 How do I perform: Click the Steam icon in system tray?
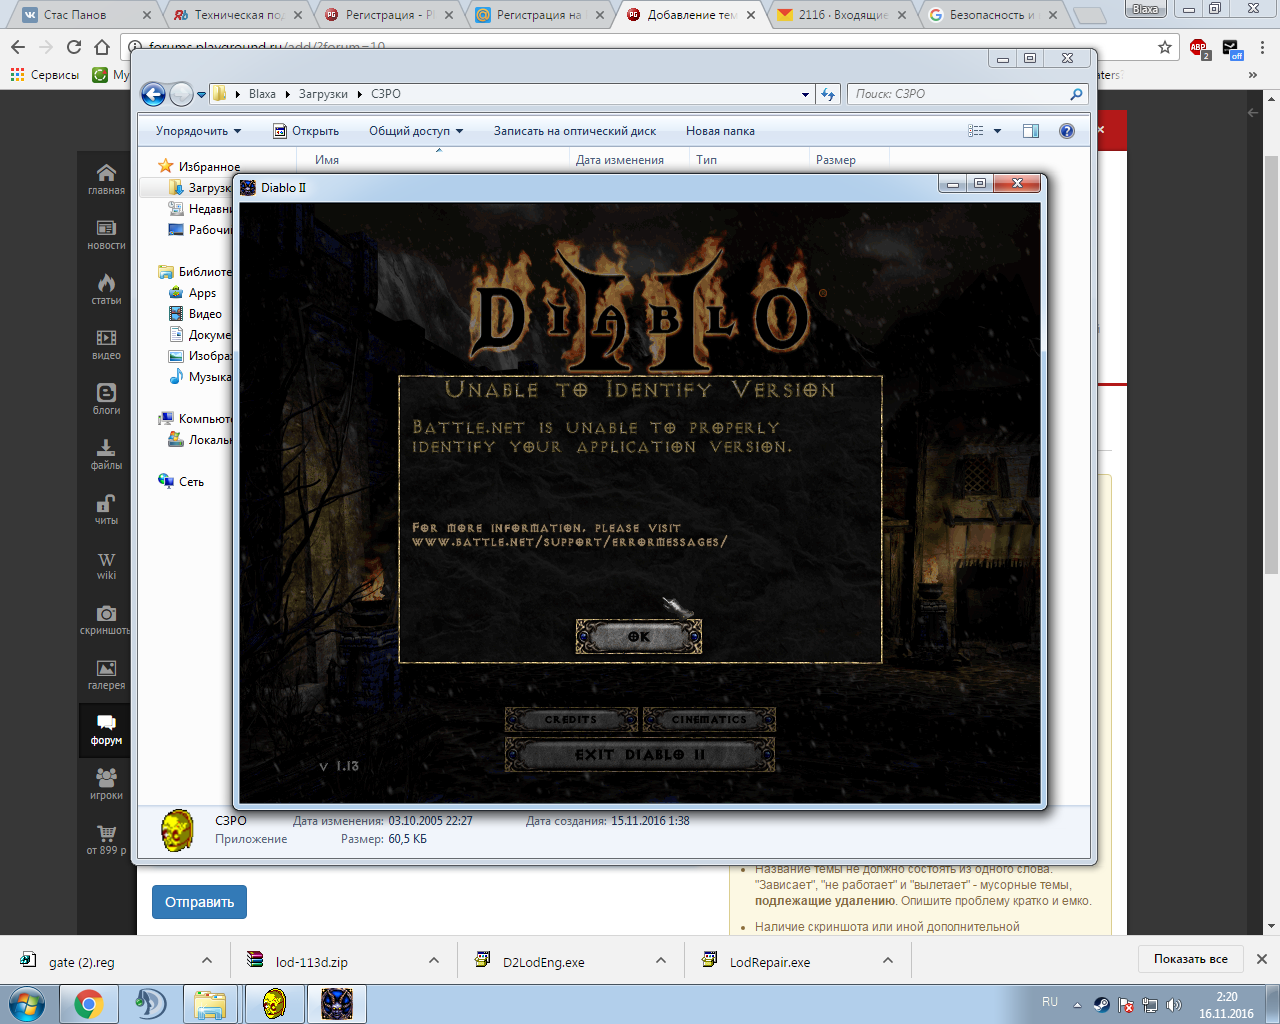[1101, 1005]
